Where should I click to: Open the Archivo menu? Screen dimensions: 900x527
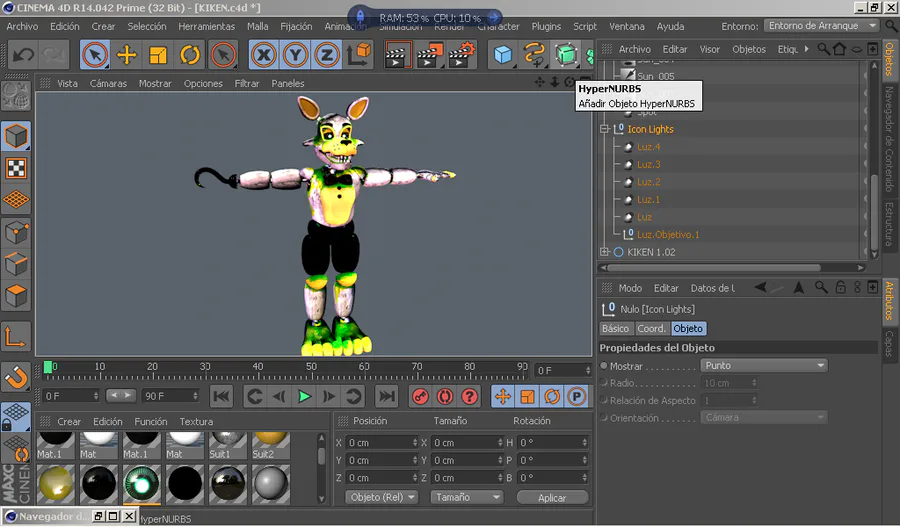click(22, 26)
